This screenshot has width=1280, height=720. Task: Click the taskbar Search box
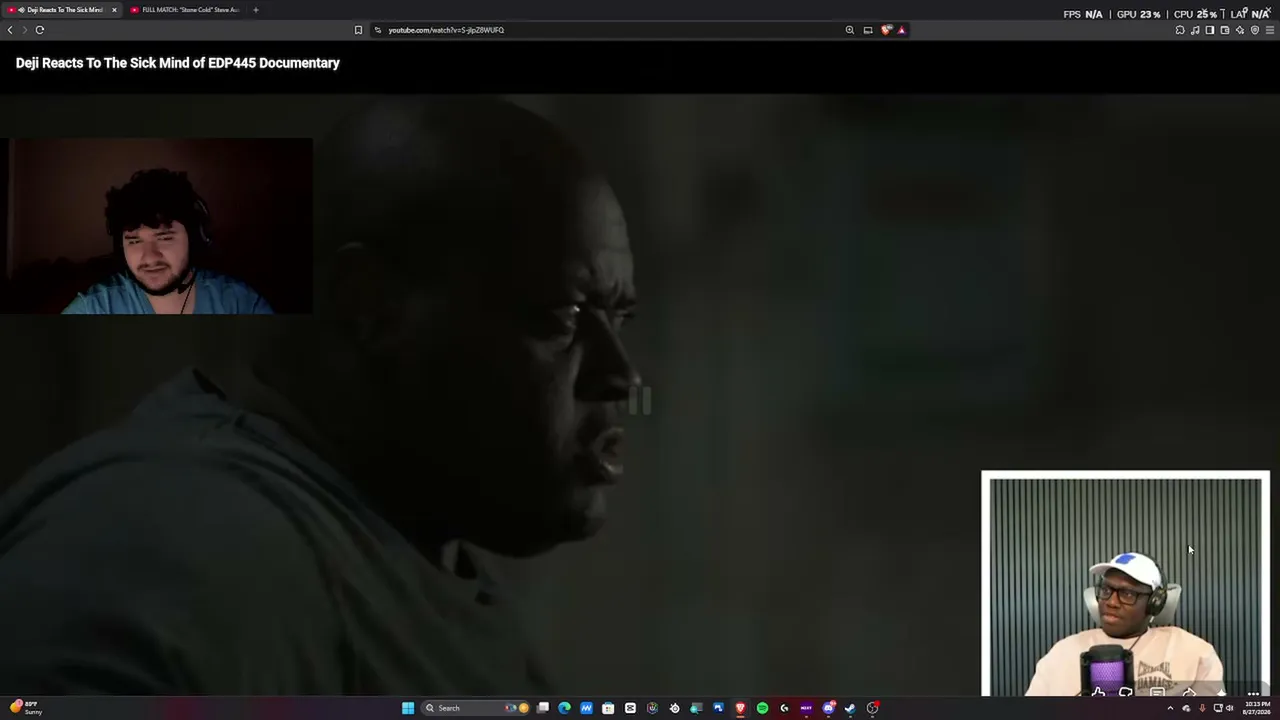pyautogui.click(x=476, y=708)
